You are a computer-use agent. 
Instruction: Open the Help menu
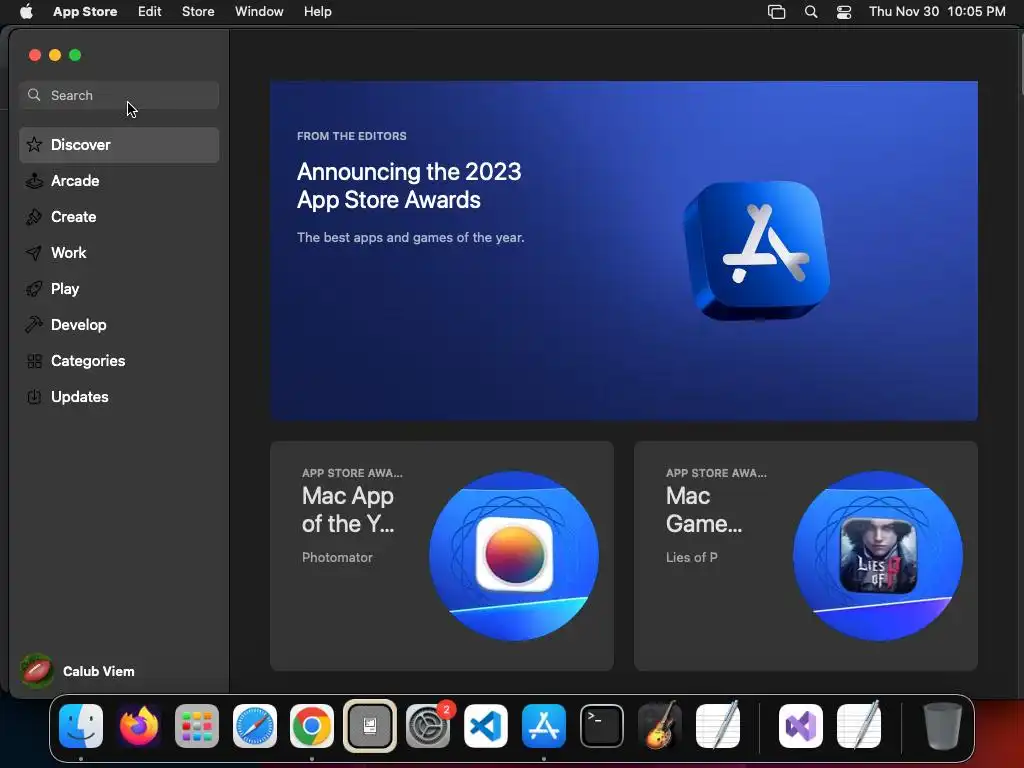pos(317,11)
